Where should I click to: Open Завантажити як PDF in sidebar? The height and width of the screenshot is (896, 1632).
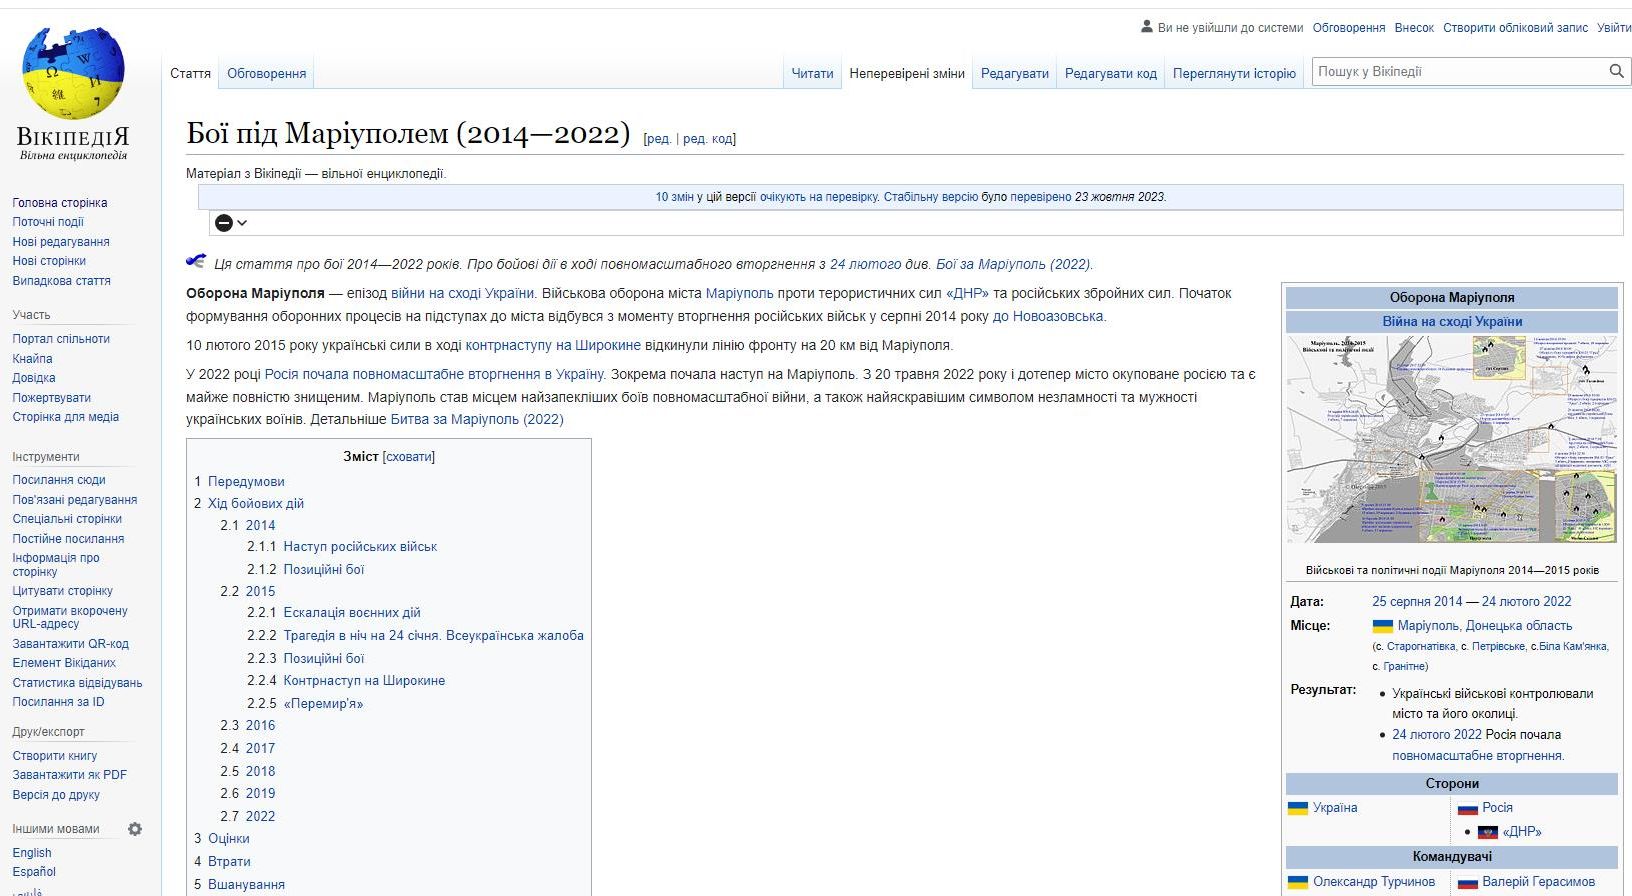click(70, 775)
